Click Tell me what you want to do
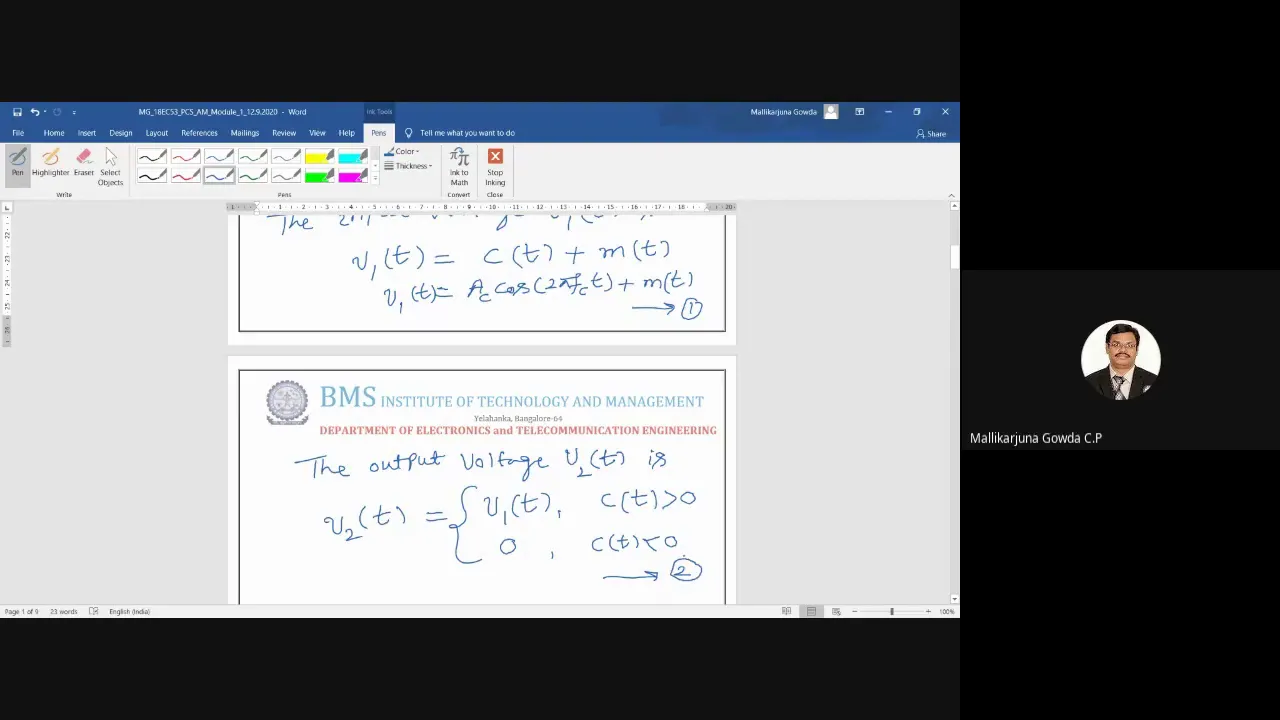The height and width of the screenshot is (720, 1280). [467, 133]
